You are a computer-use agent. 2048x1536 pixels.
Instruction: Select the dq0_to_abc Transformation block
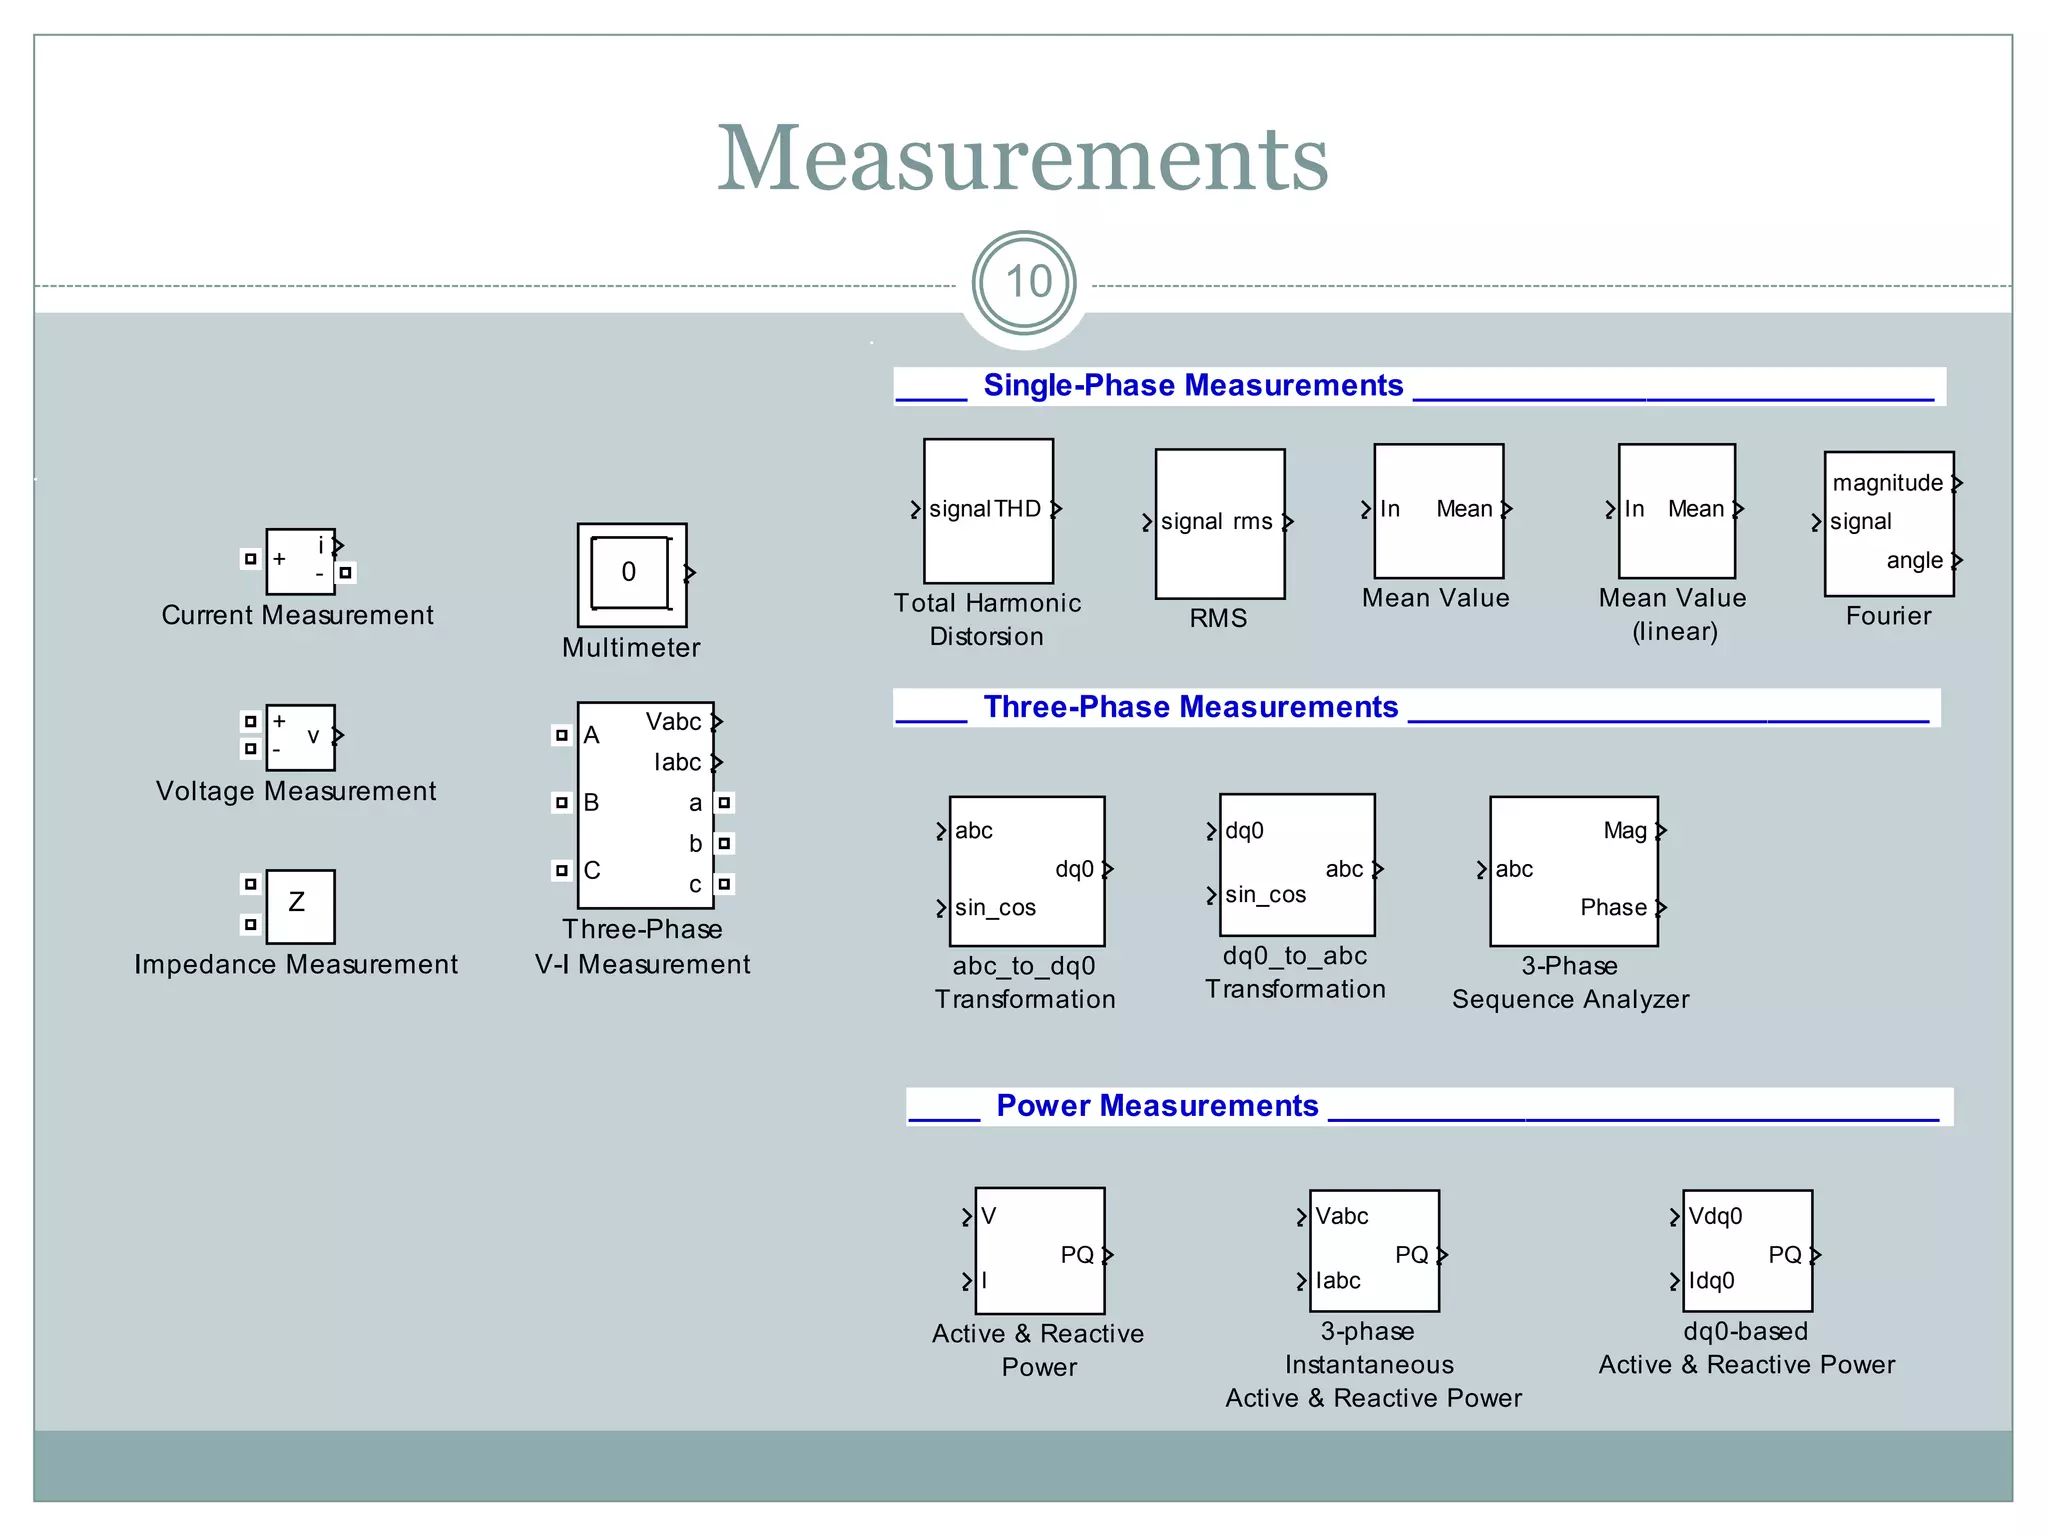coord(1296,865)
